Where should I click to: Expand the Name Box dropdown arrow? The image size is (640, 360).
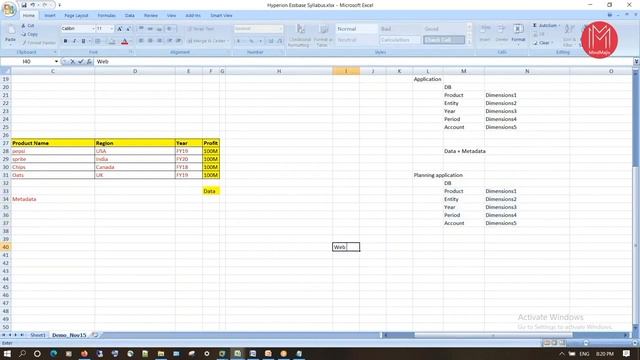[56, 62]
